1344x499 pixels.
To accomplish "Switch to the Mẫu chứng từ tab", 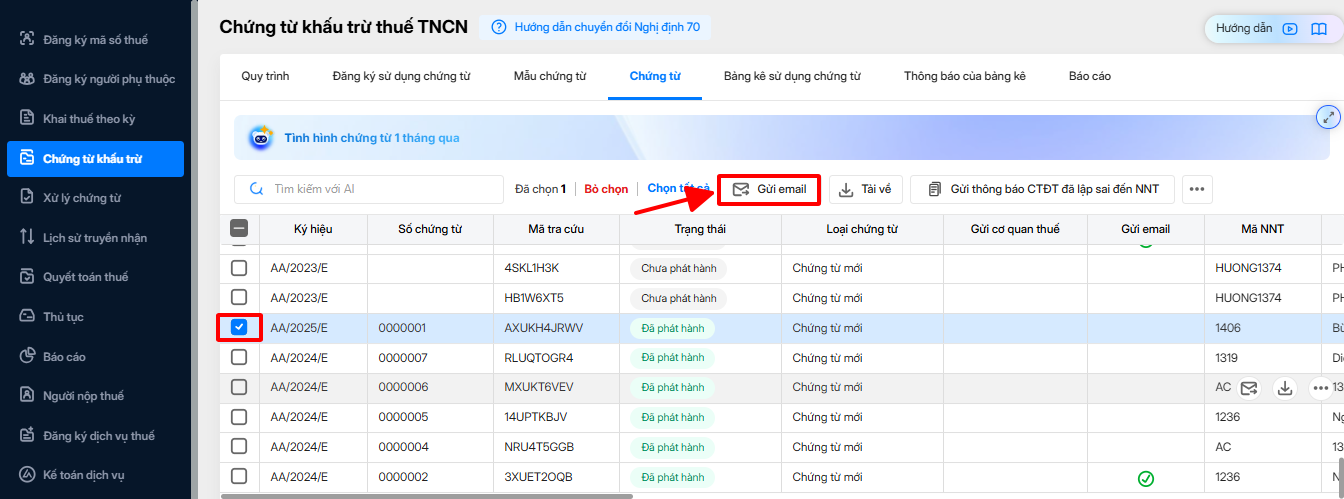I will click(550, 76).
